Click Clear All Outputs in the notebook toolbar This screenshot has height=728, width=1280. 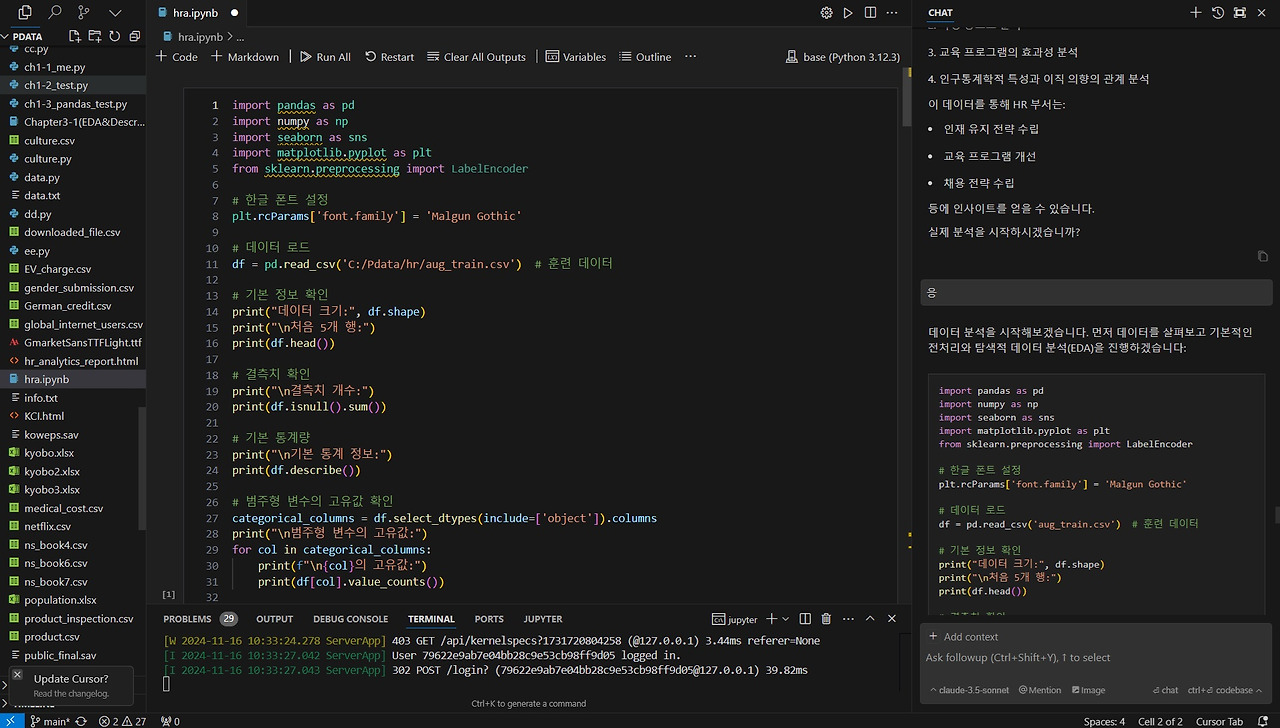point(476,57)
